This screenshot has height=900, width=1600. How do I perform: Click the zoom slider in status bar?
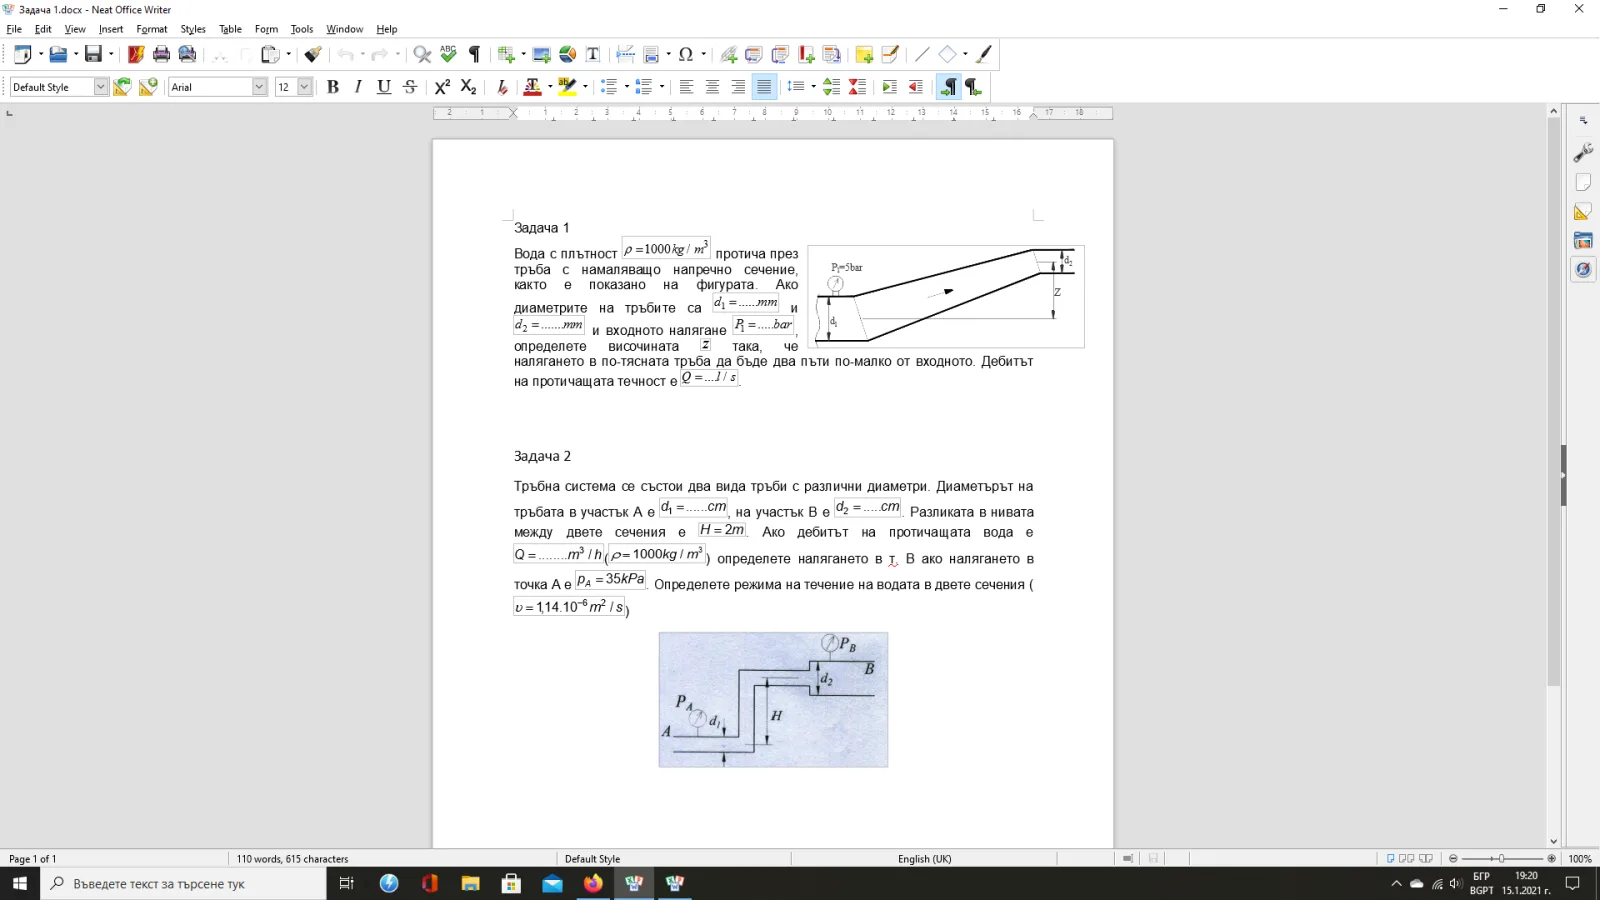pos(1502,859)
